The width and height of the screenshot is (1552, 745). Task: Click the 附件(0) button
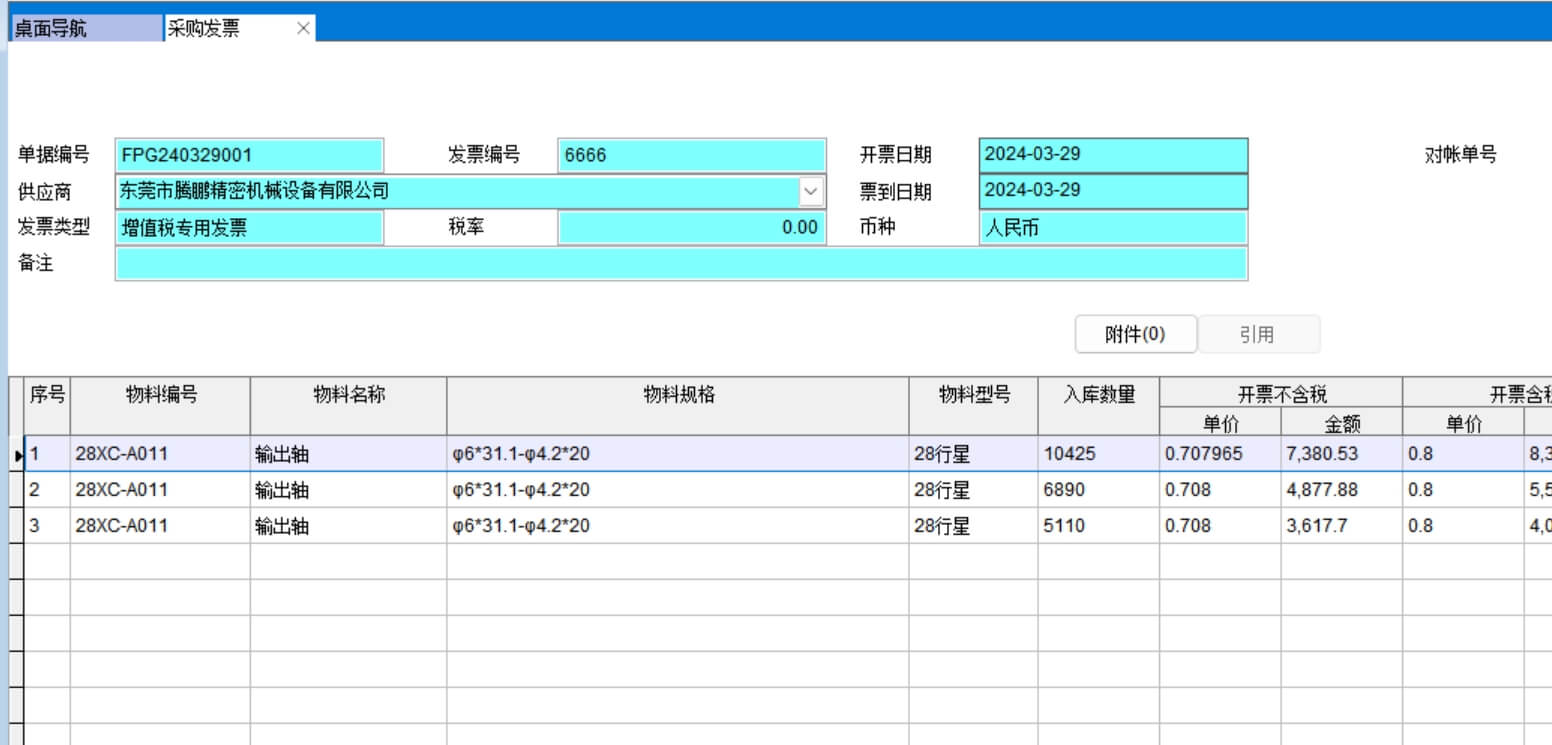point(1135,335)
